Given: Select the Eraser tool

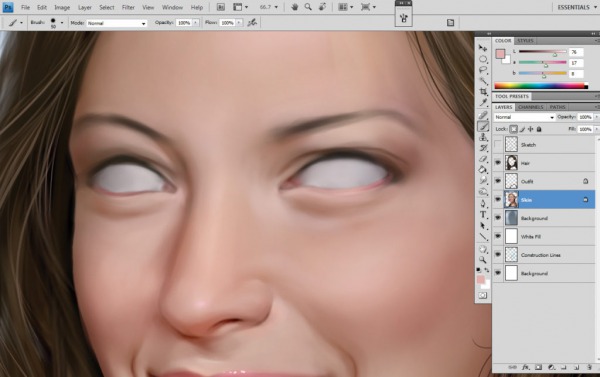Looking at the screenshot, I should 483,158.
